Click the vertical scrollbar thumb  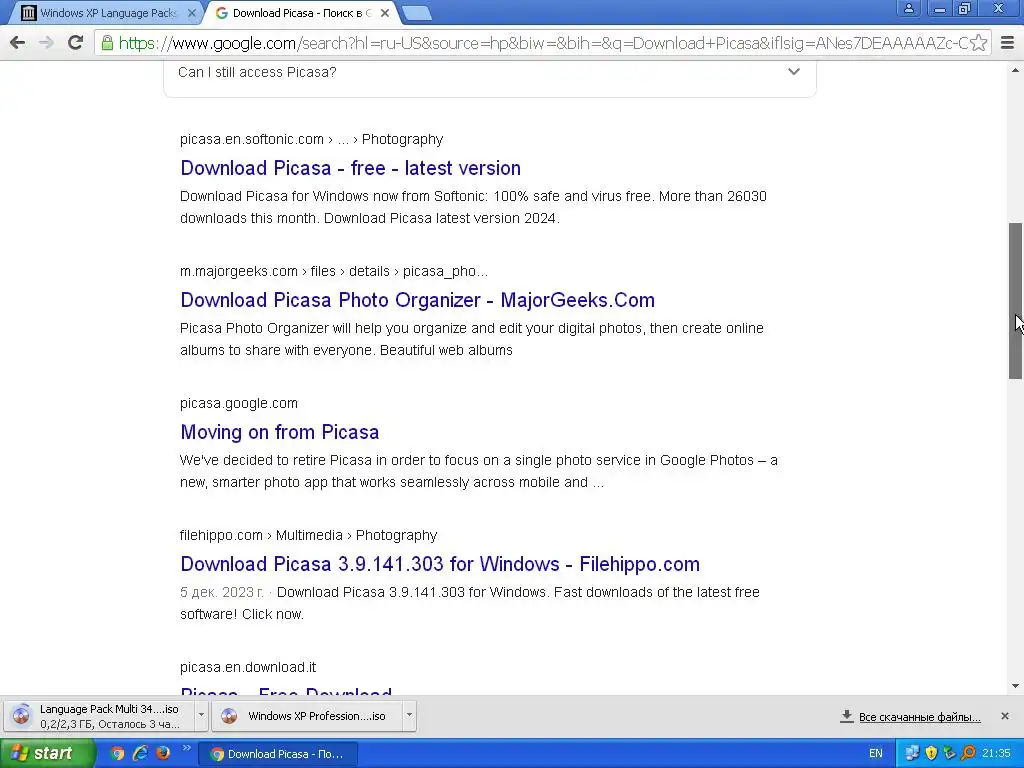[x=1015, y=300]
